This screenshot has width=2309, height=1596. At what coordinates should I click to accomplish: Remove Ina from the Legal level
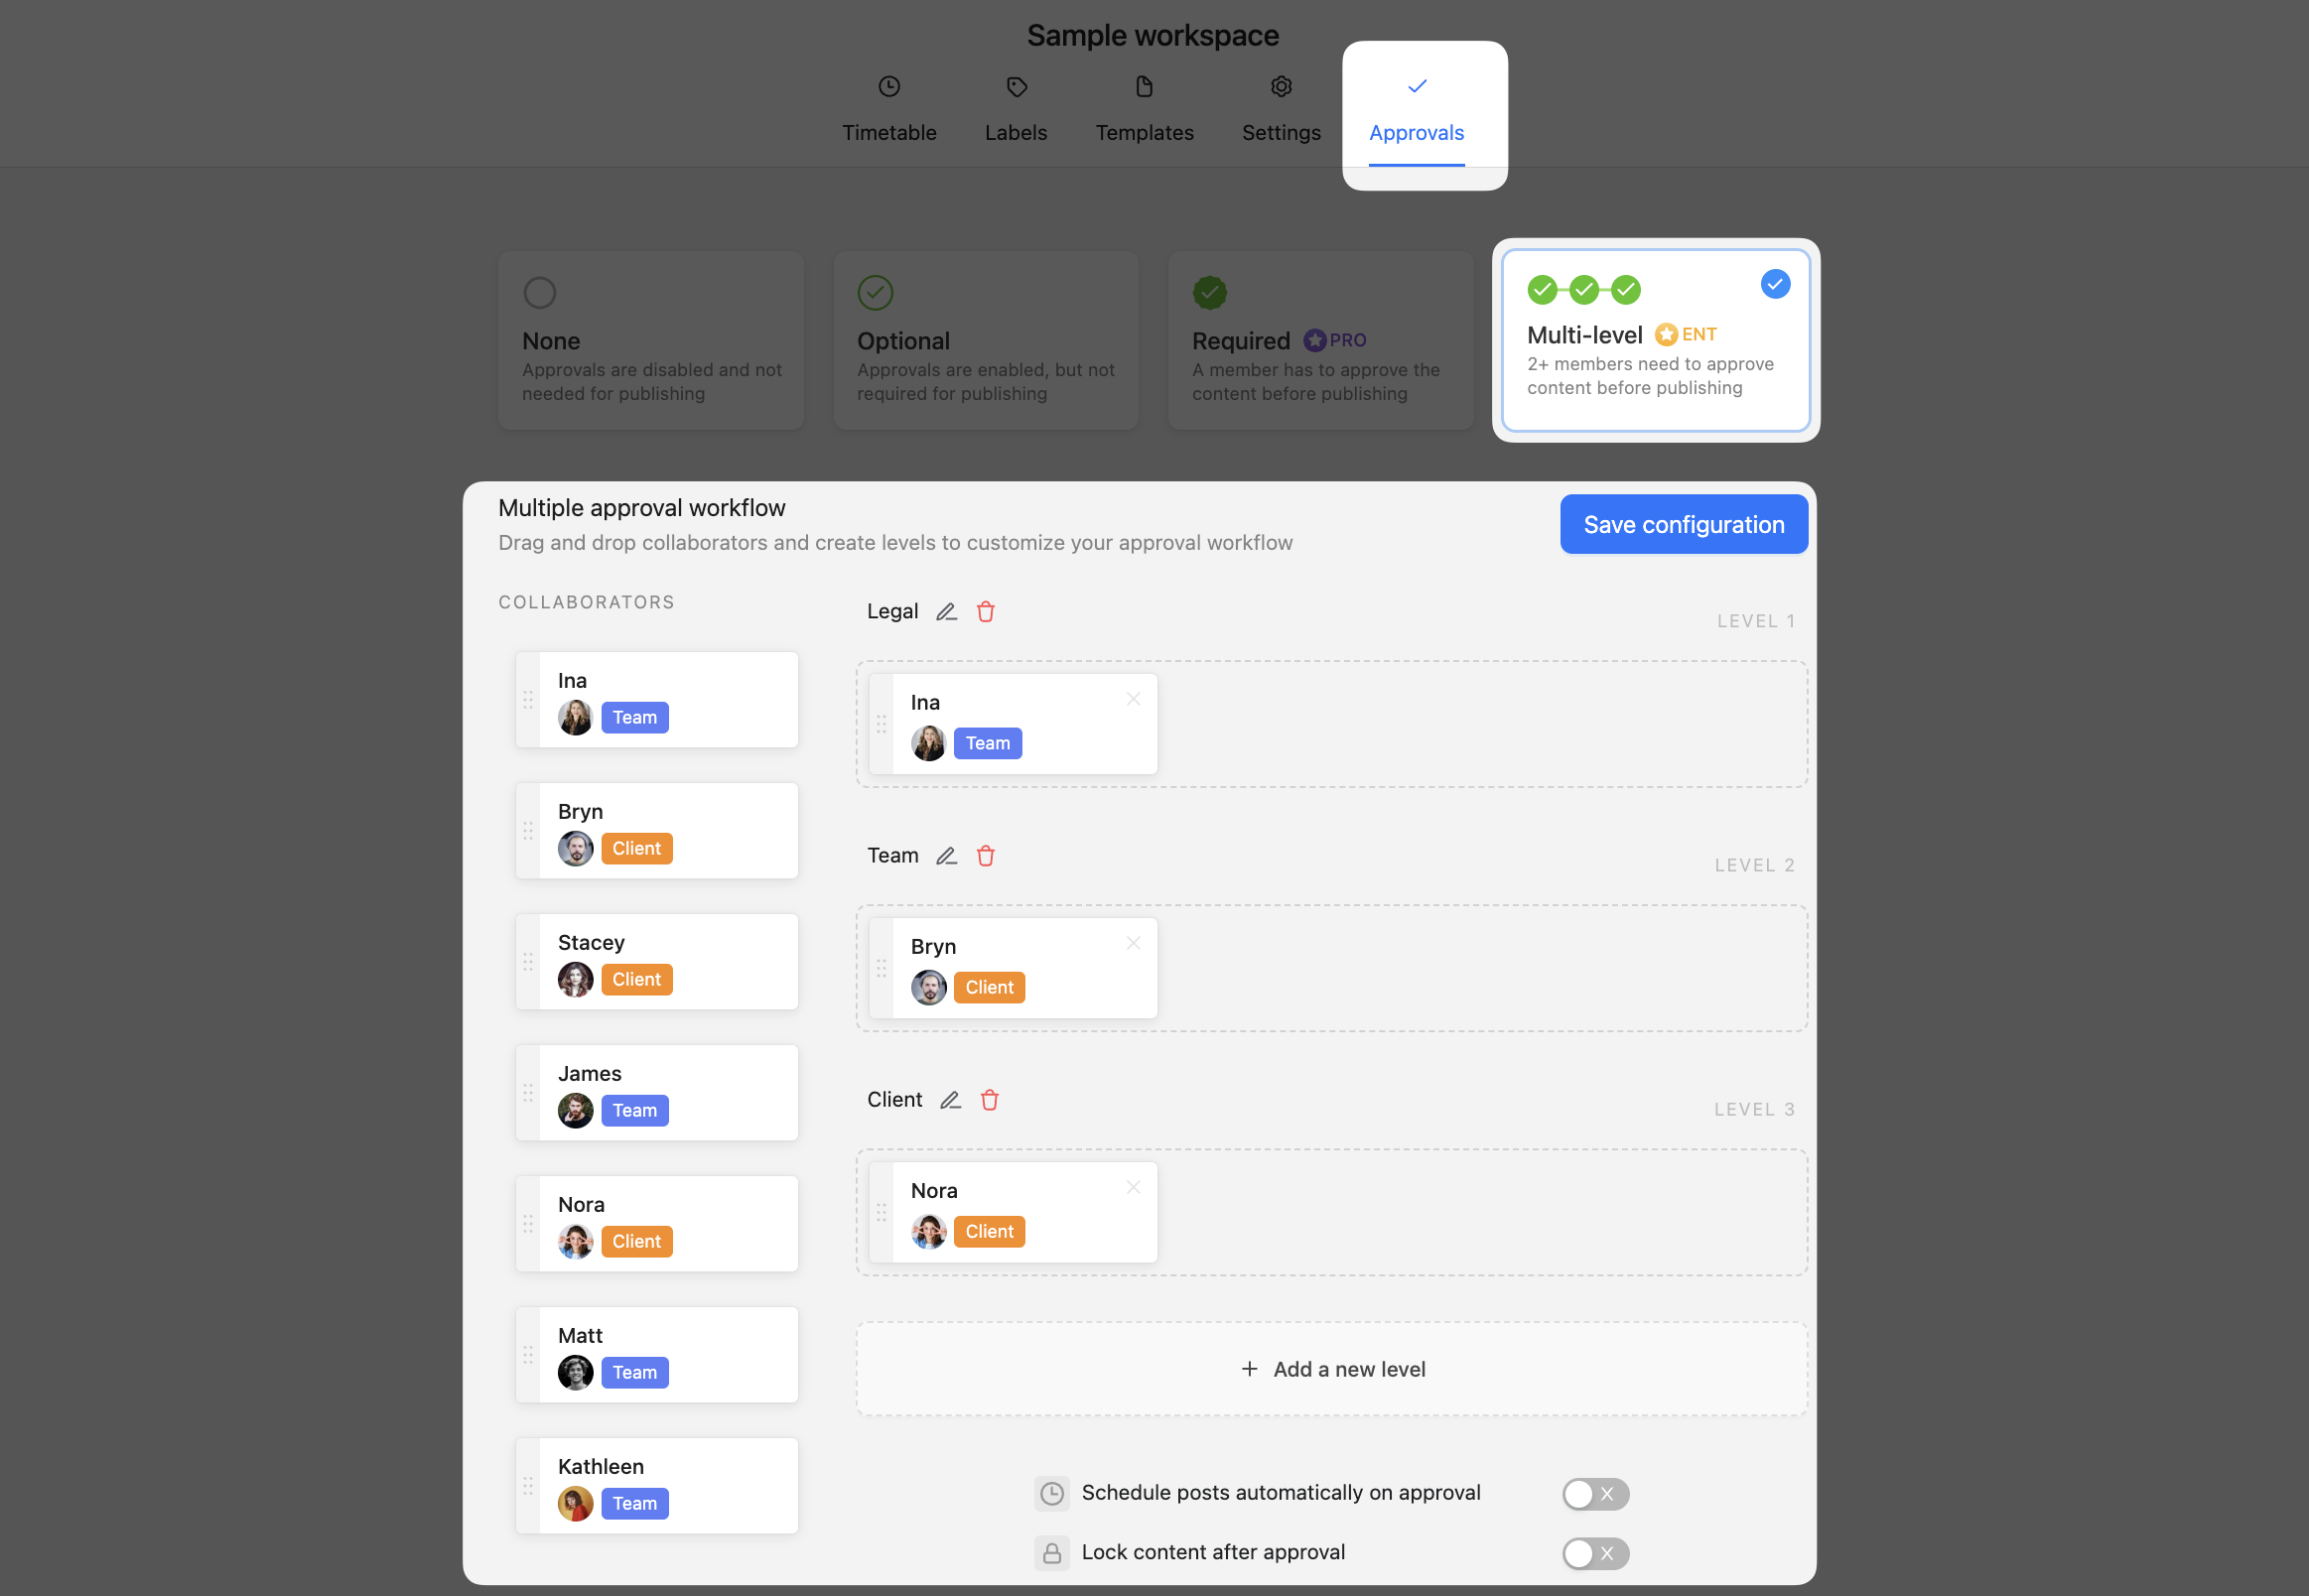coord(1133,699)
